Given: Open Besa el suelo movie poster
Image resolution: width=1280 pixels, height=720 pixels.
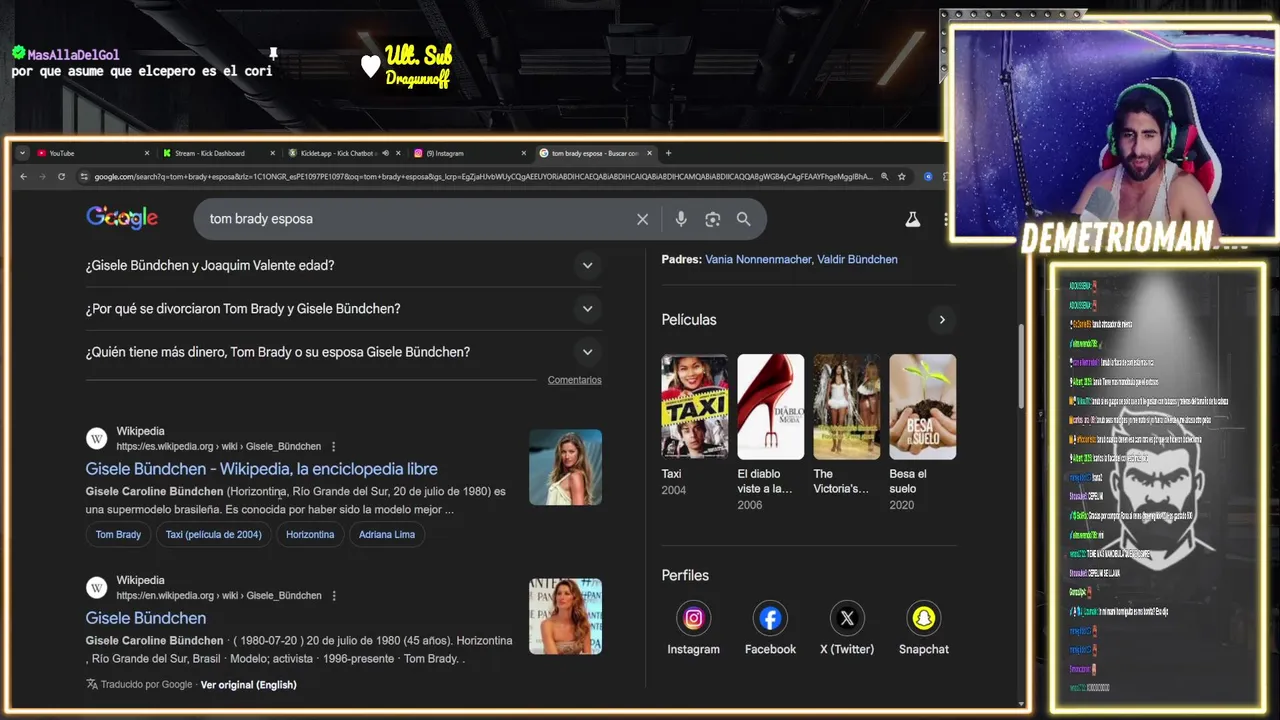Looking at the screenshot, I should [x=922, y=407].
